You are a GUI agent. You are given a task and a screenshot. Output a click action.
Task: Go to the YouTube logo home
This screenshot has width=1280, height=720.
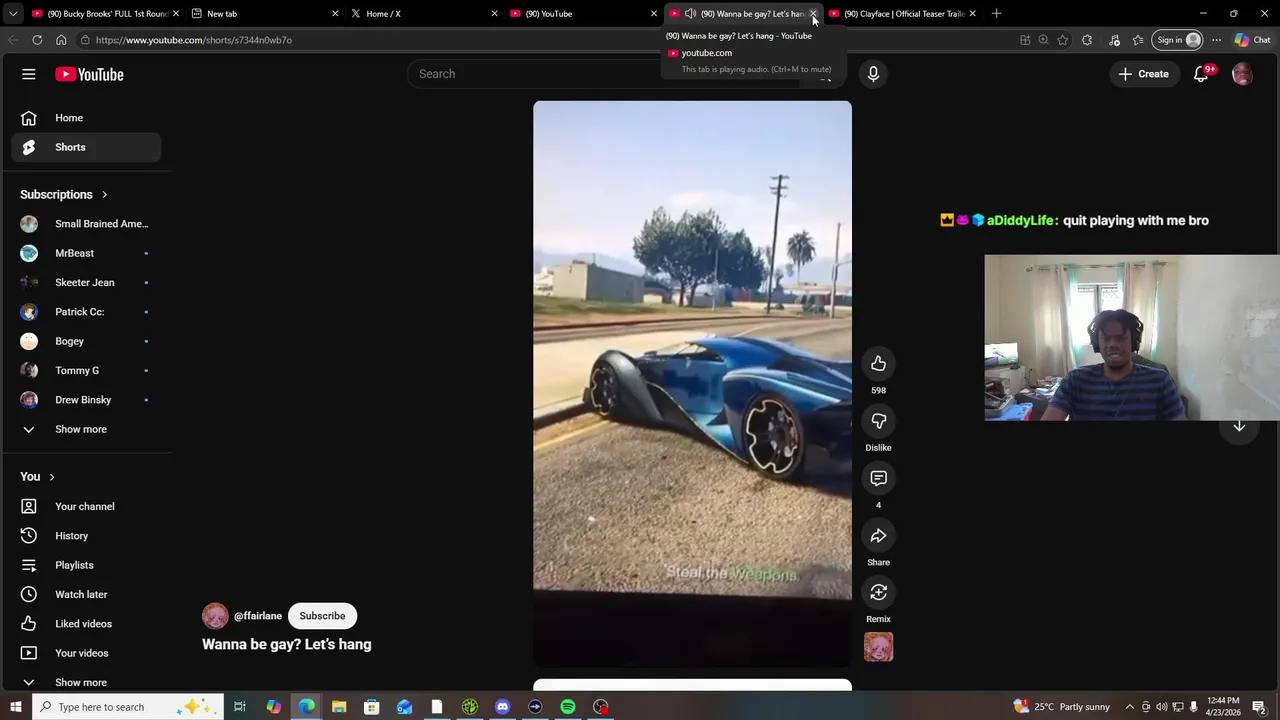[89, 74]
